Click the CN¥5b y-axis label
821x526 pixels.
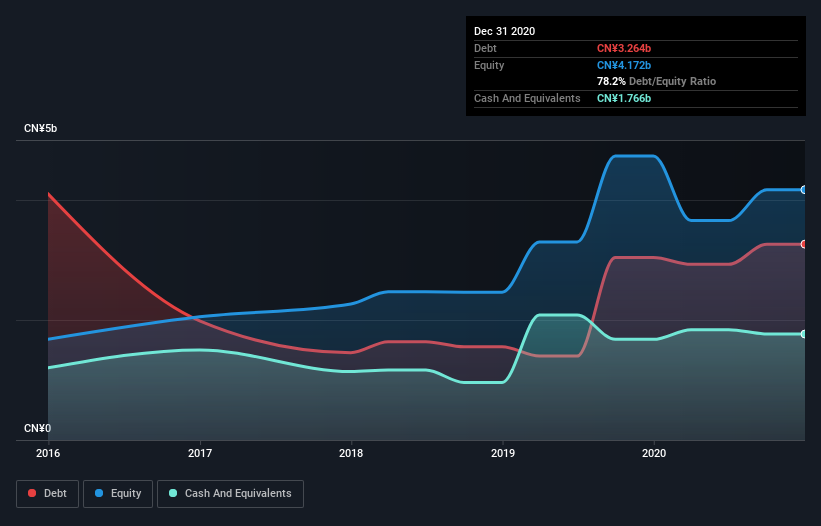click(x=40, y=128)
